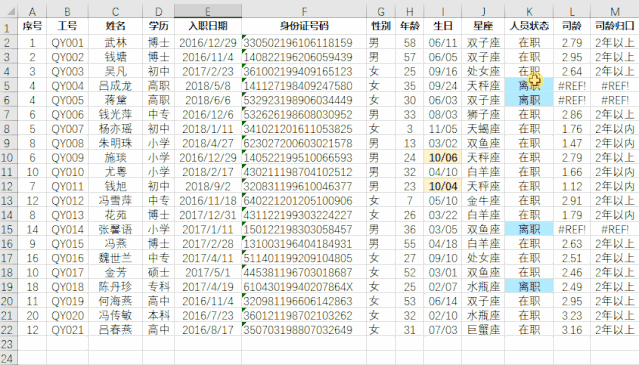
Task: Click the 年龄 header cell
Action: coord(410,26)
